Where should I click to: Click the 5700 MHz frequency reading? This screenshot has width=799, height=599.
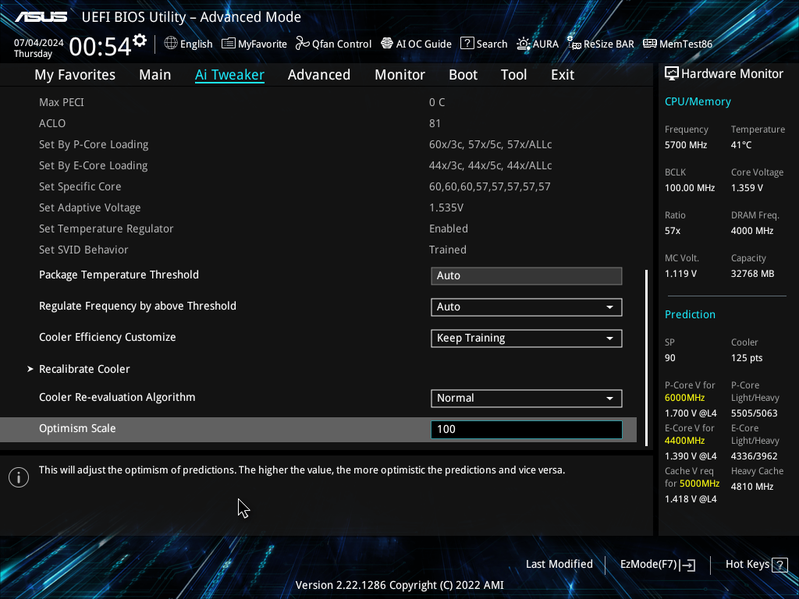tap(685, 145)
